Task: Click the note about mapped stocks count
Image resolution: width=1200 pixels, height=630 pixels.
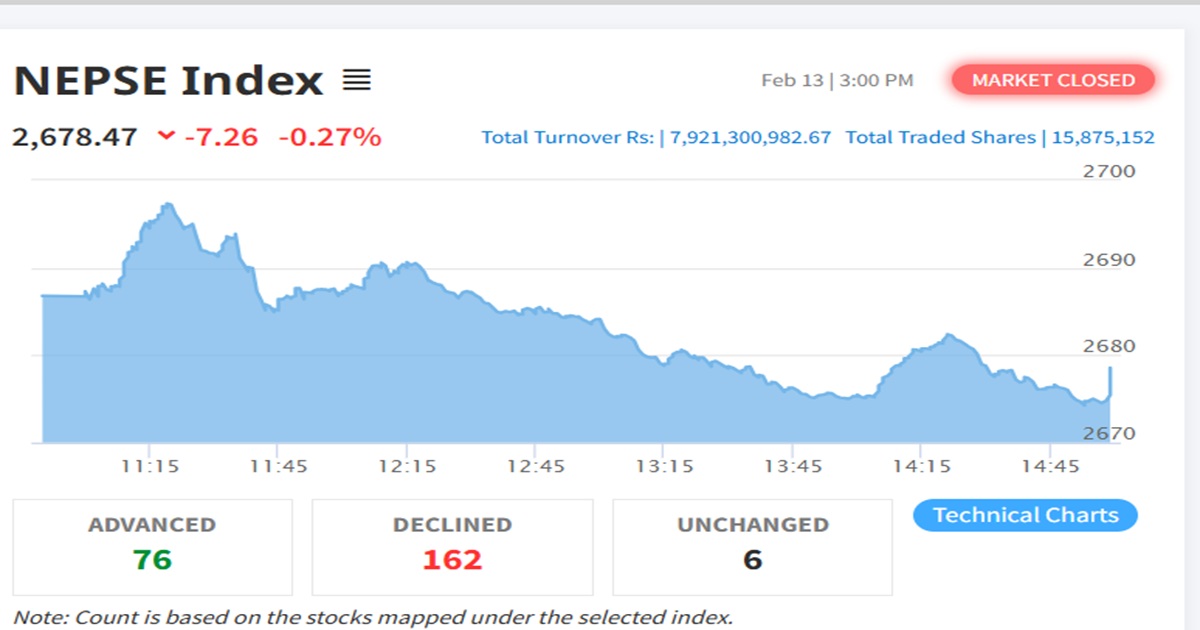Action: (373, 616)
